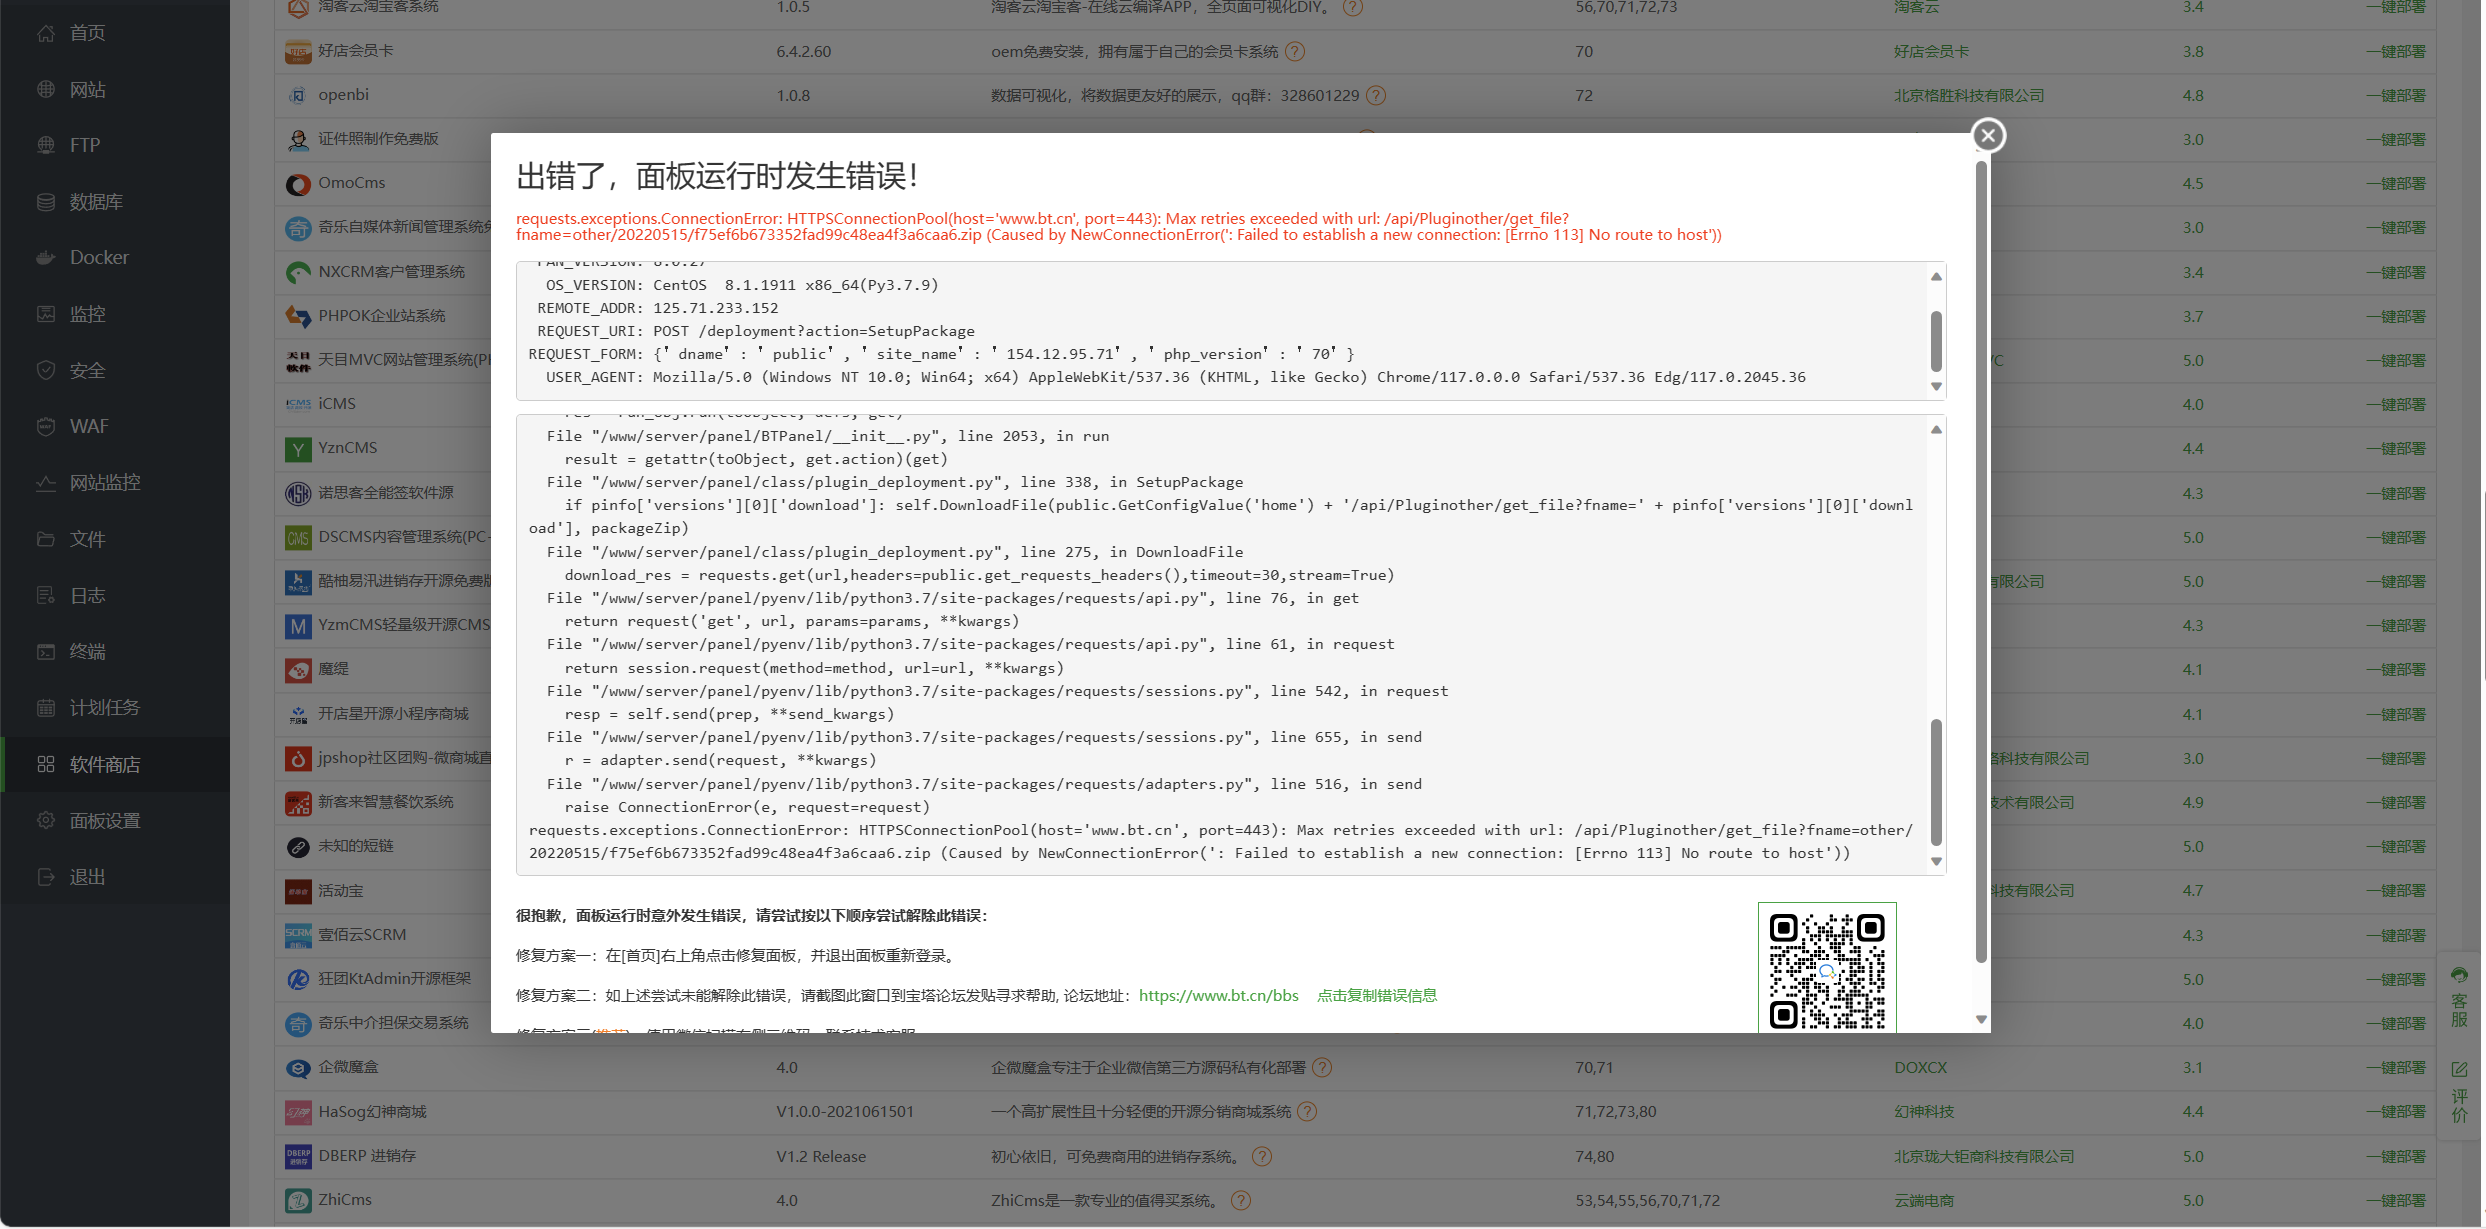Click the 网站监控 chart icon

tap(46, 483)
